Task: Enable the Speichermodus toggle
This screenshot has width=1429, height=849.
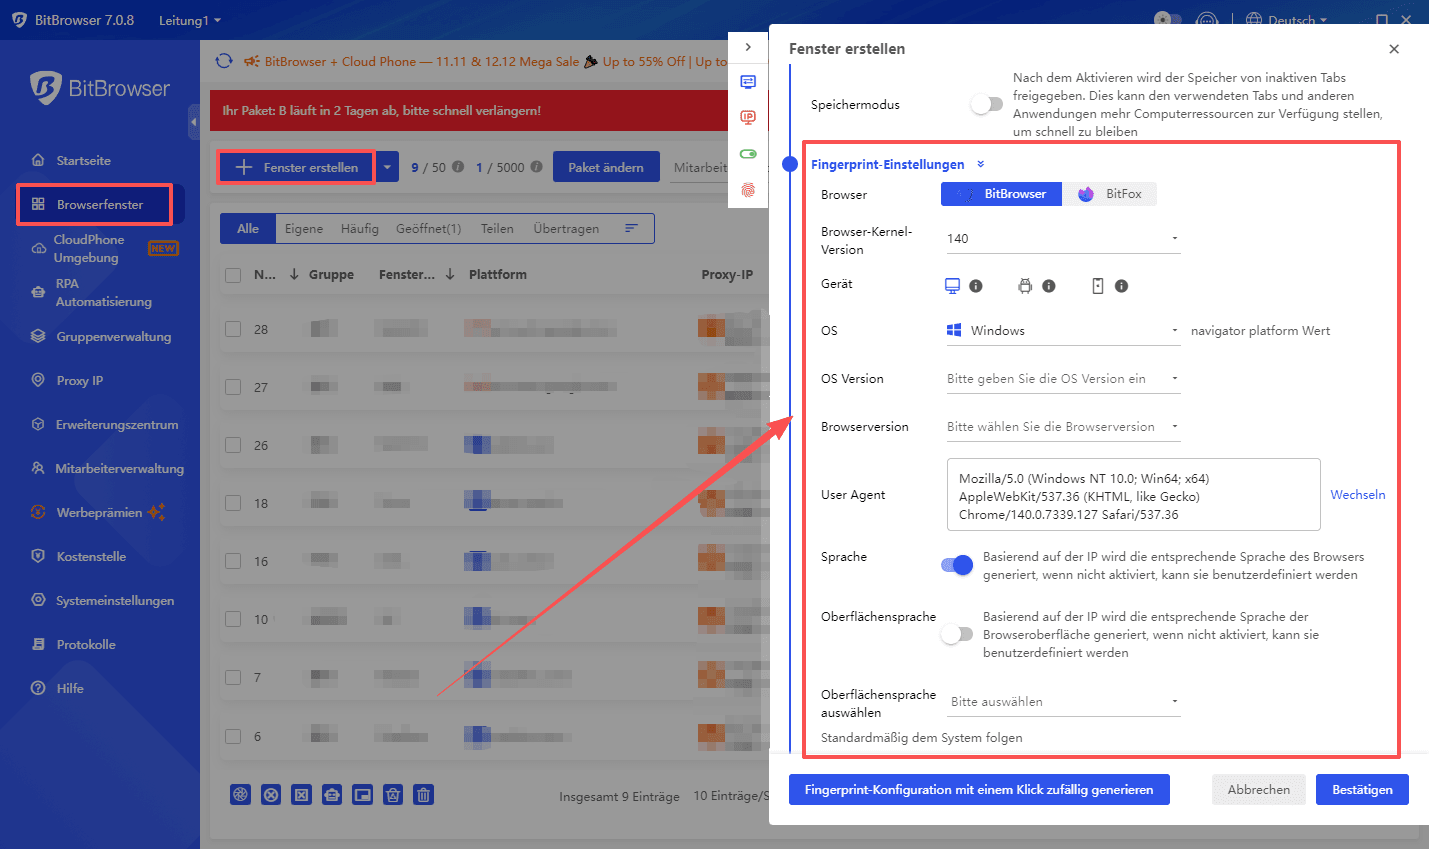Action: point(986,104)
